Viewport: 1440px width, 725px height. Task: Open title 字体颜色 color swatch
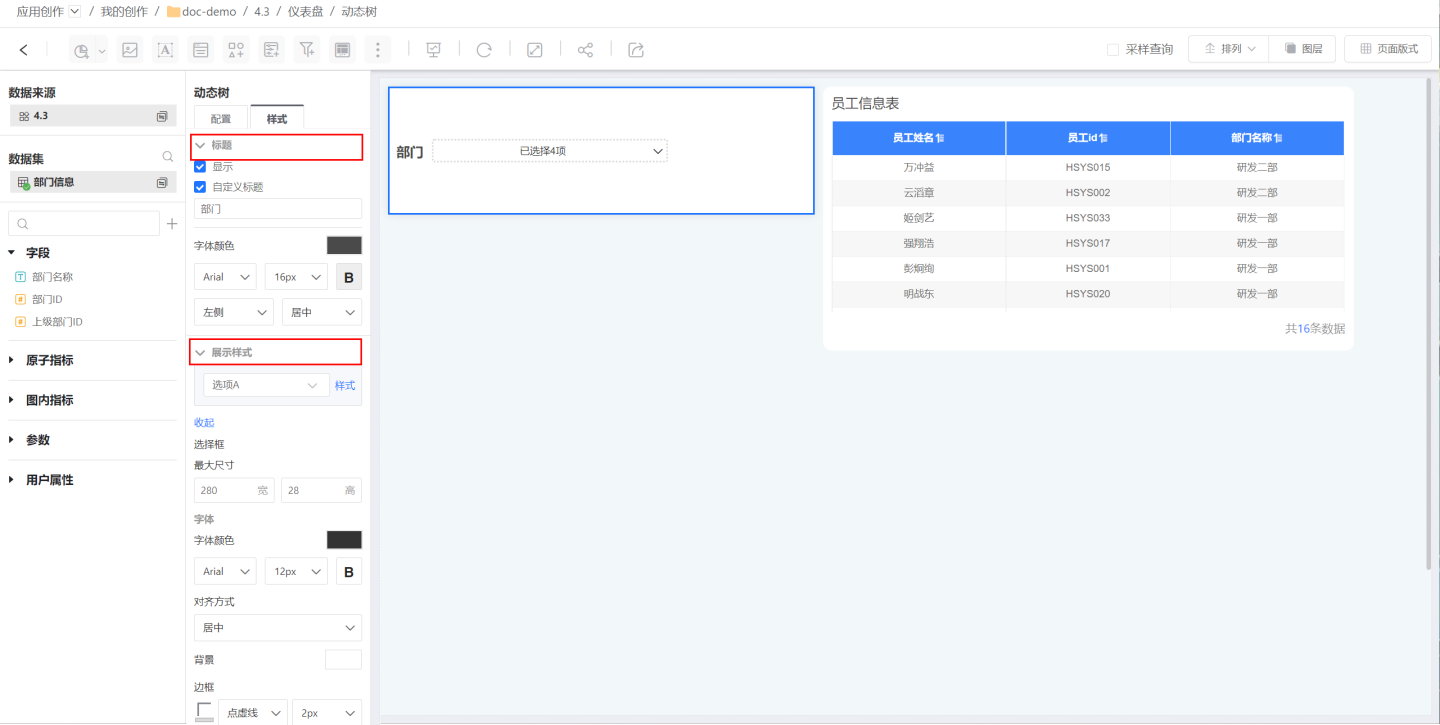344,246
